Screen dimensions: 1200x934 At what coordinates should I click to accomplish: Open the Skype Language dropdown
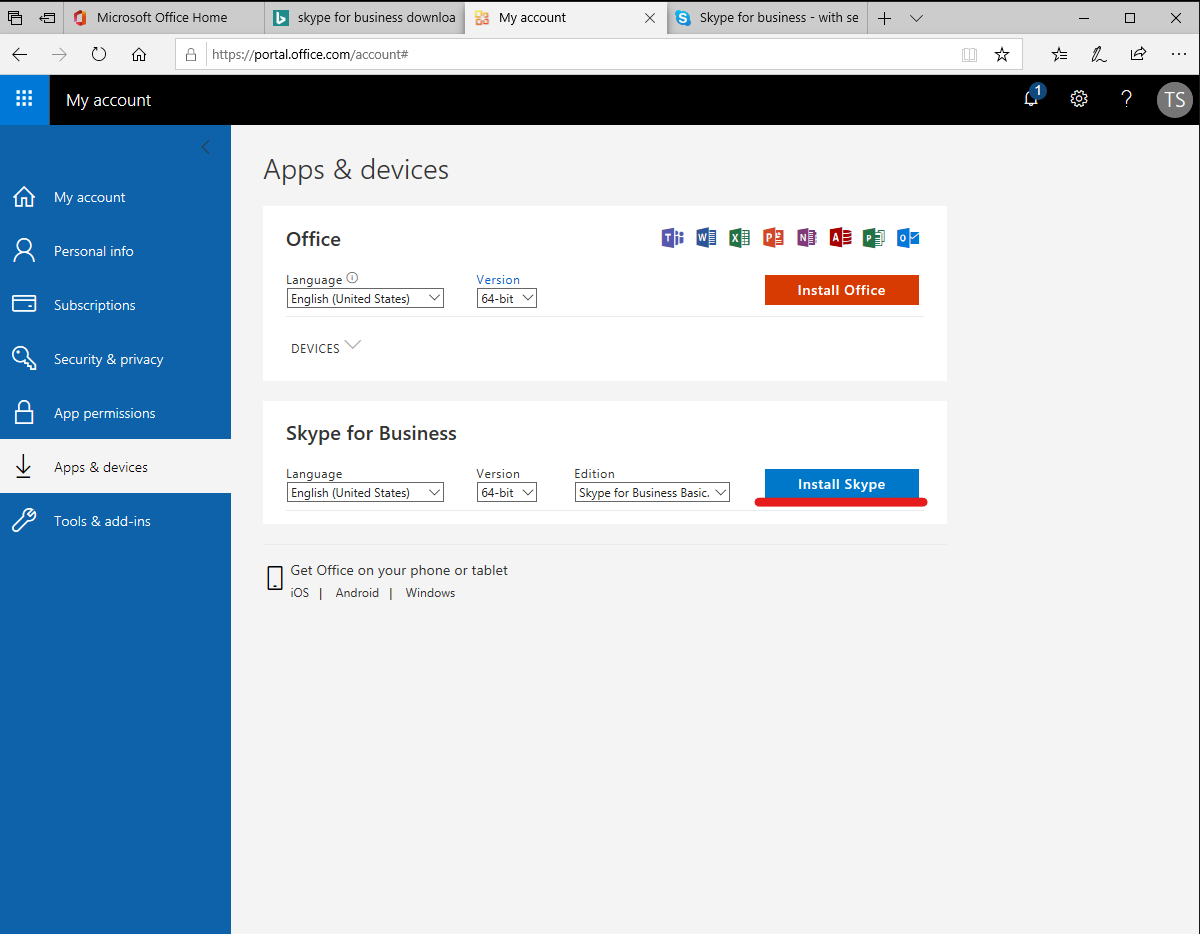click(365, 491)
